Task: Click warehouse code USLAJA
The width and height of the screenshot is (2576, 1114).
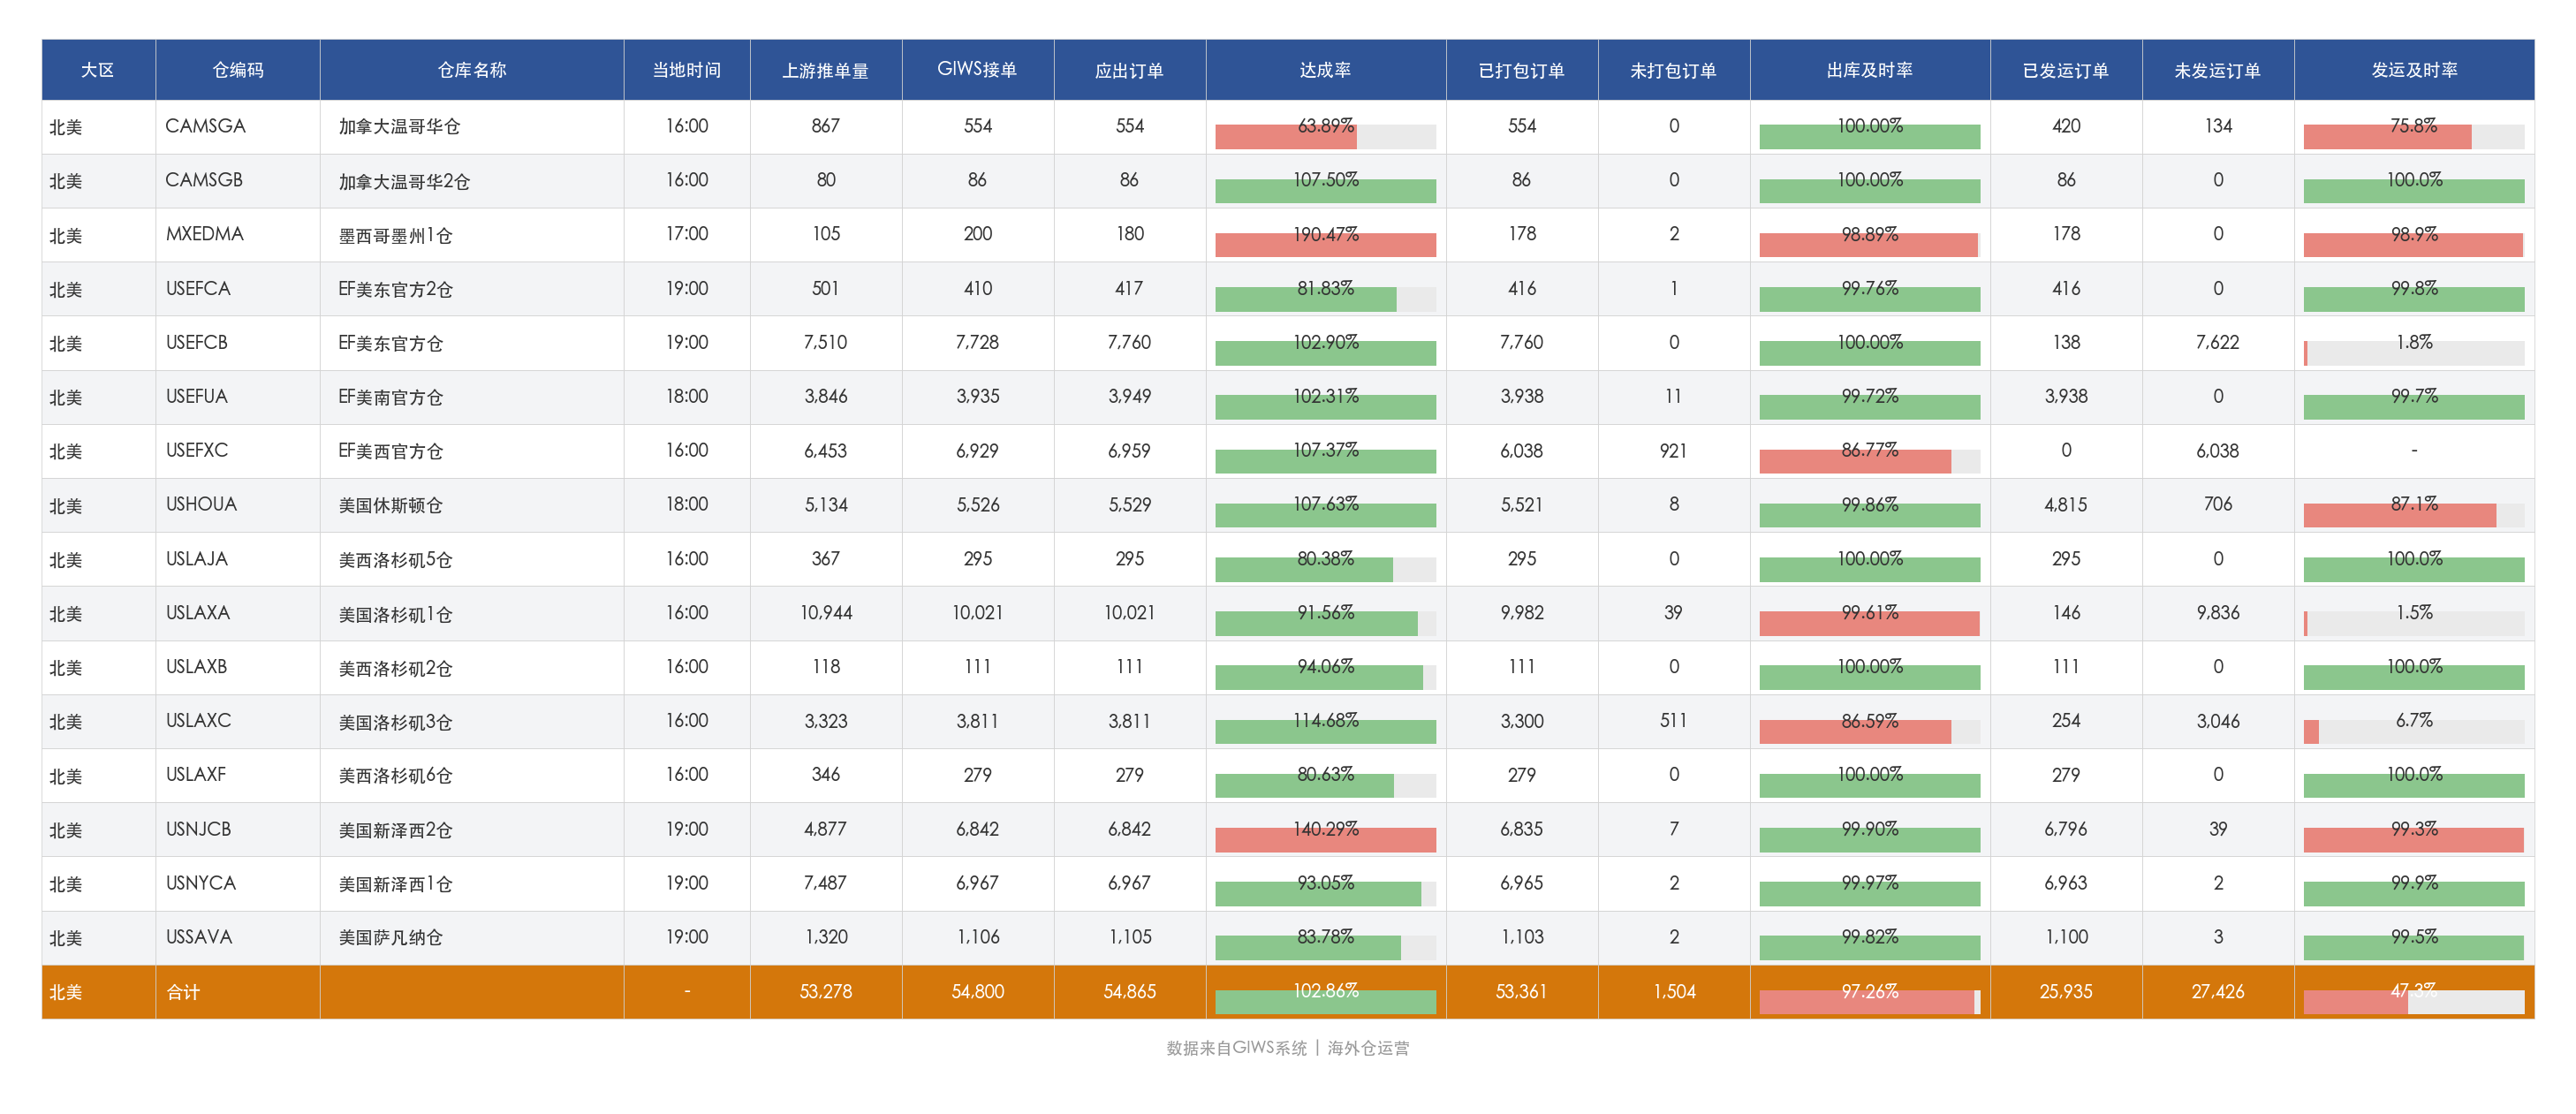Action: (x=197, y=558)
